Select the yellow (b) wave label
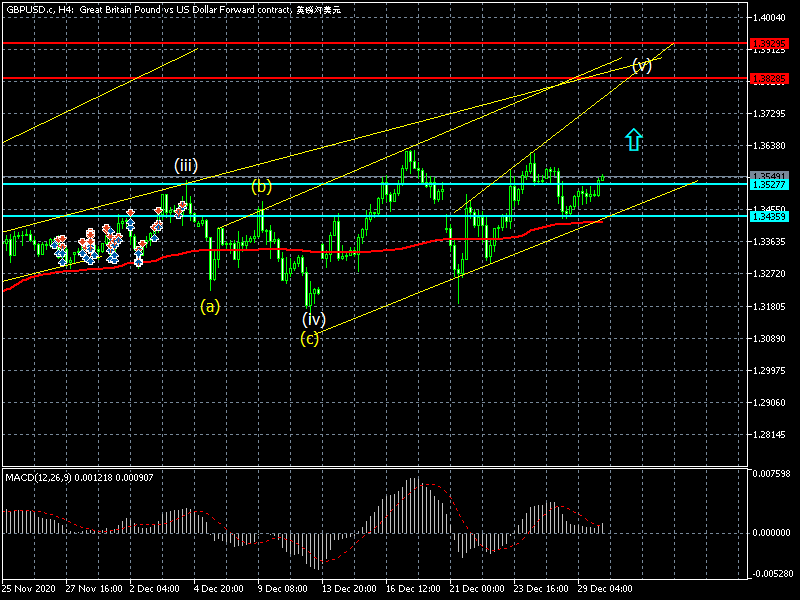The image size is (800, 600). click(x=261, y=186)
